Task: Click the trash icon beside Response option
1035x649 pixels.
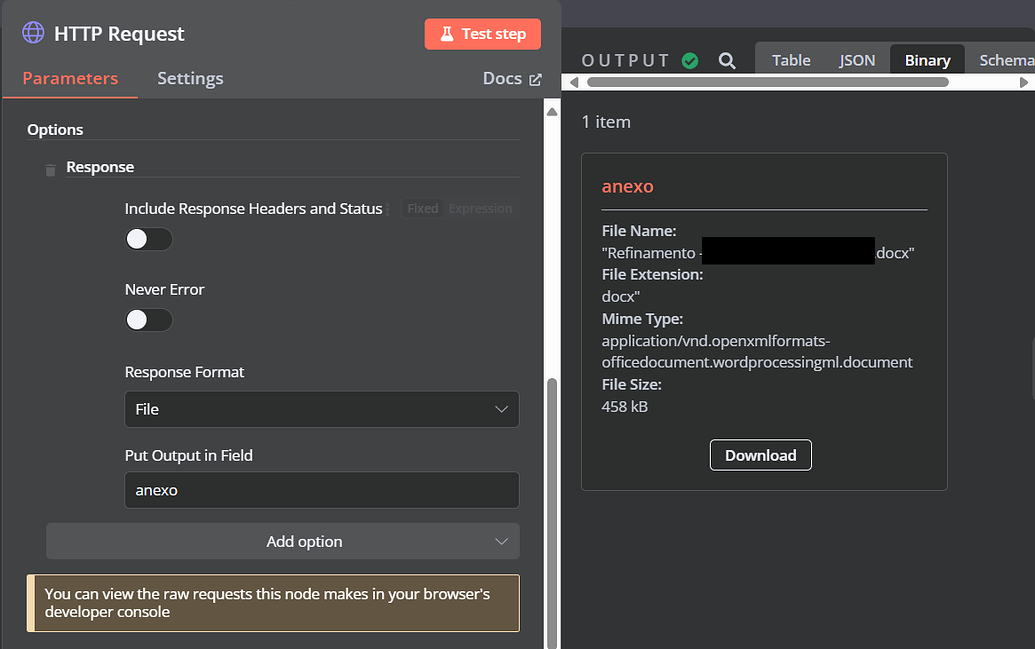Action: click(50, 170)
